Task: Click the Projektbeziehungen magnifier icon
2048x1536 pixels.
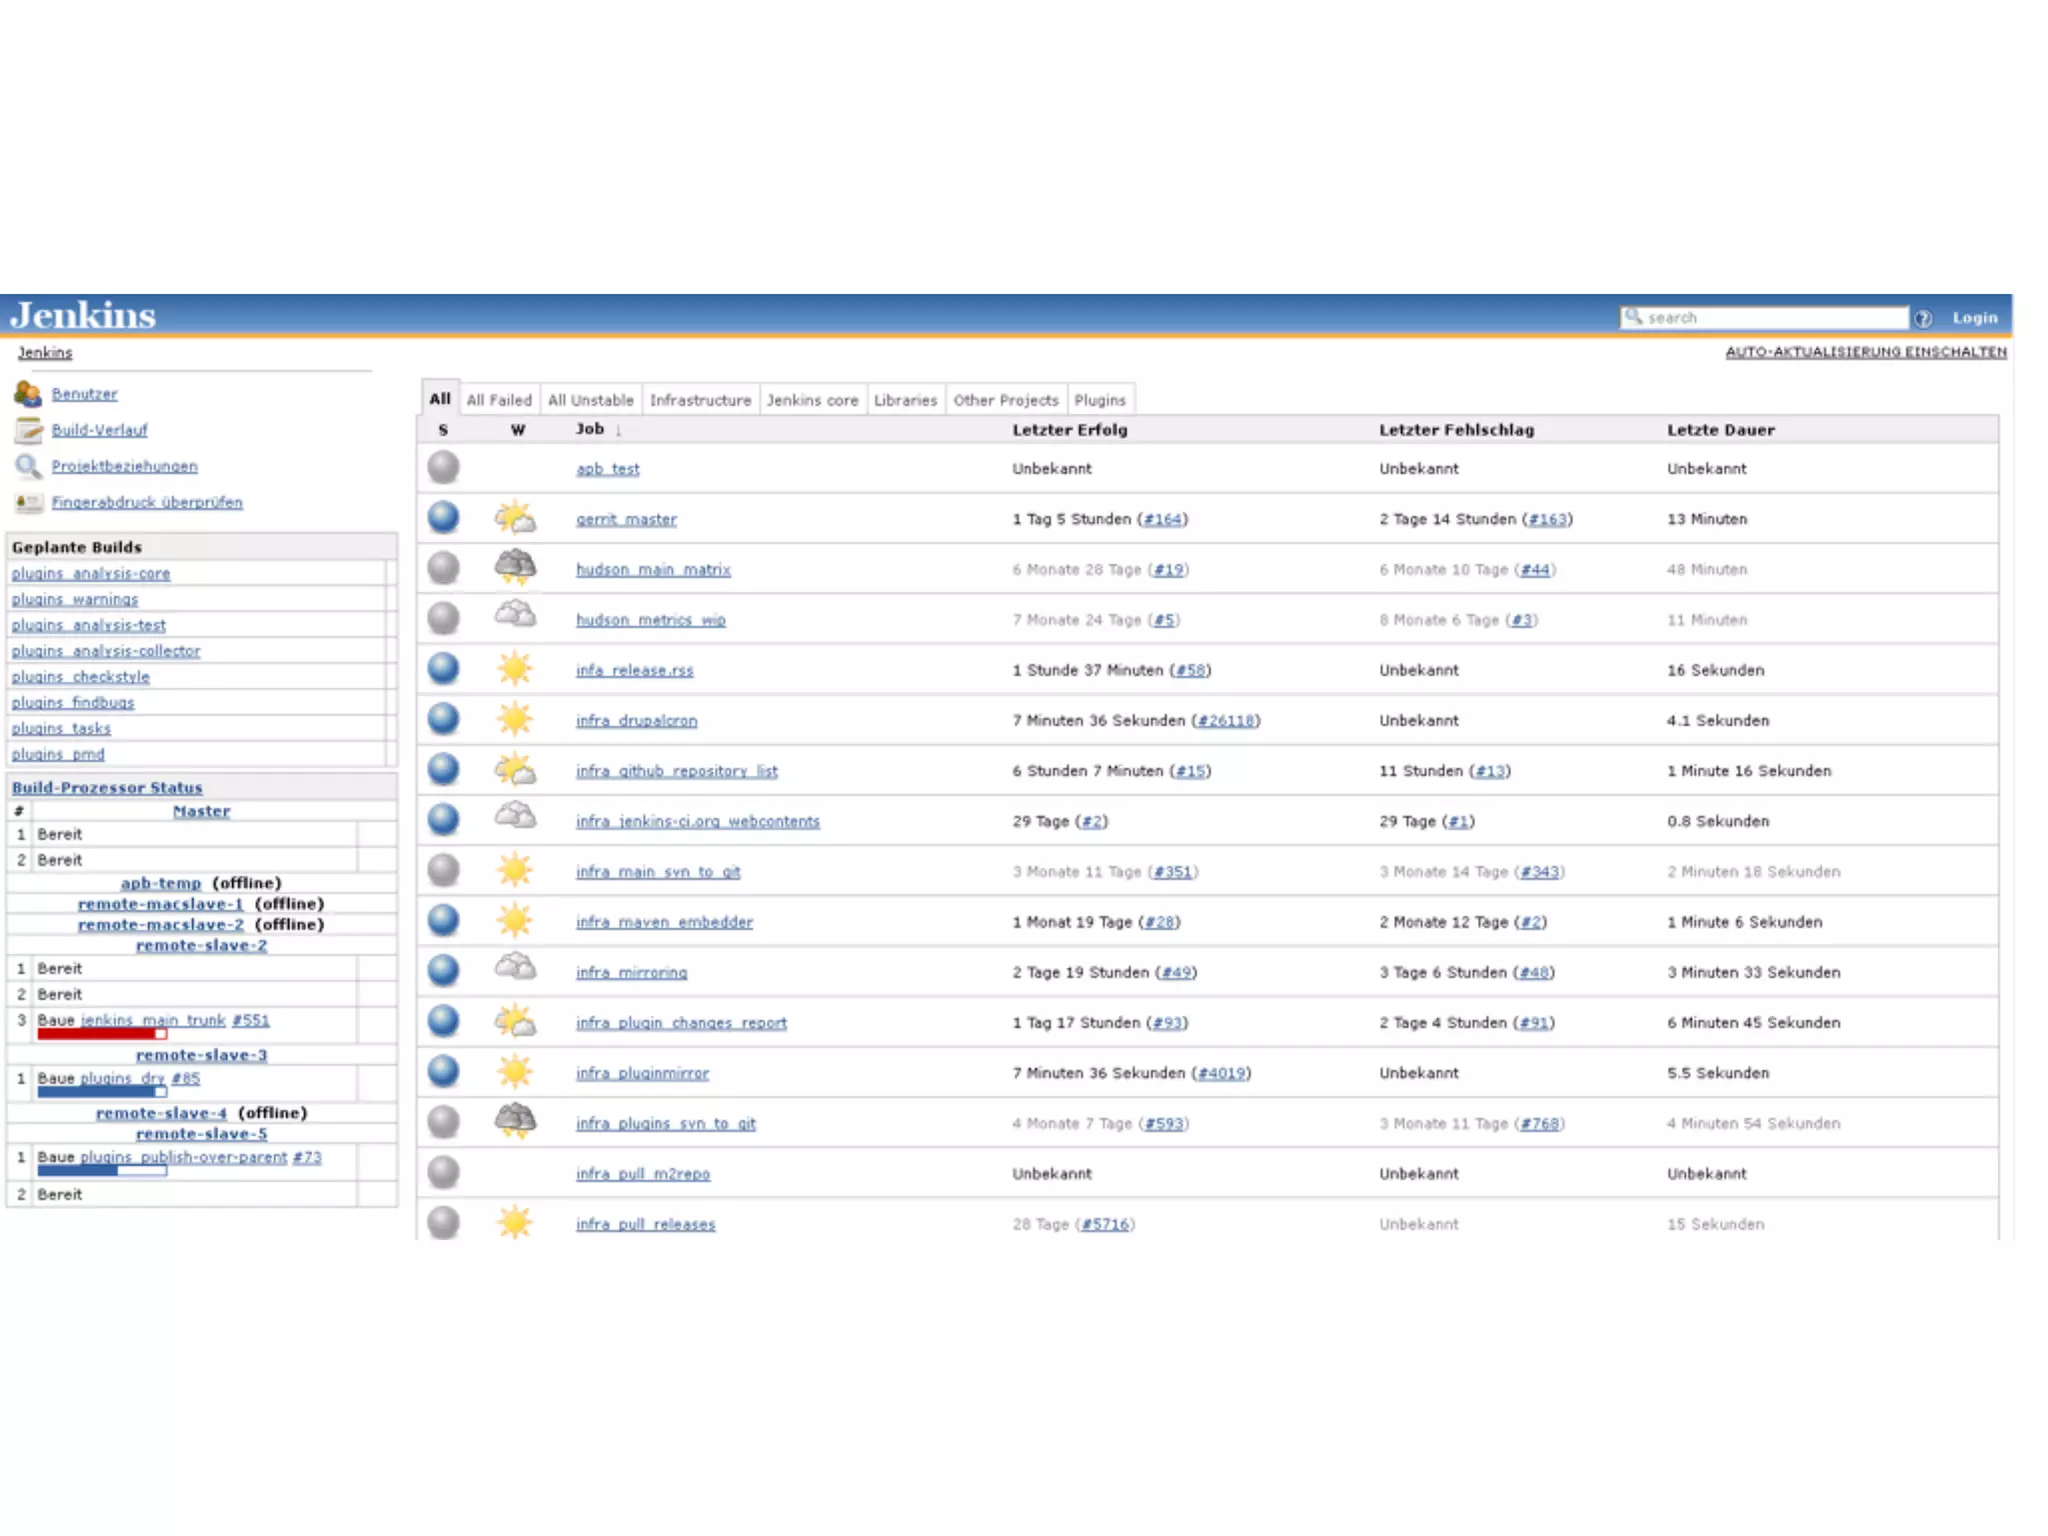Action: pyautogui.click(x=27, y=466)
